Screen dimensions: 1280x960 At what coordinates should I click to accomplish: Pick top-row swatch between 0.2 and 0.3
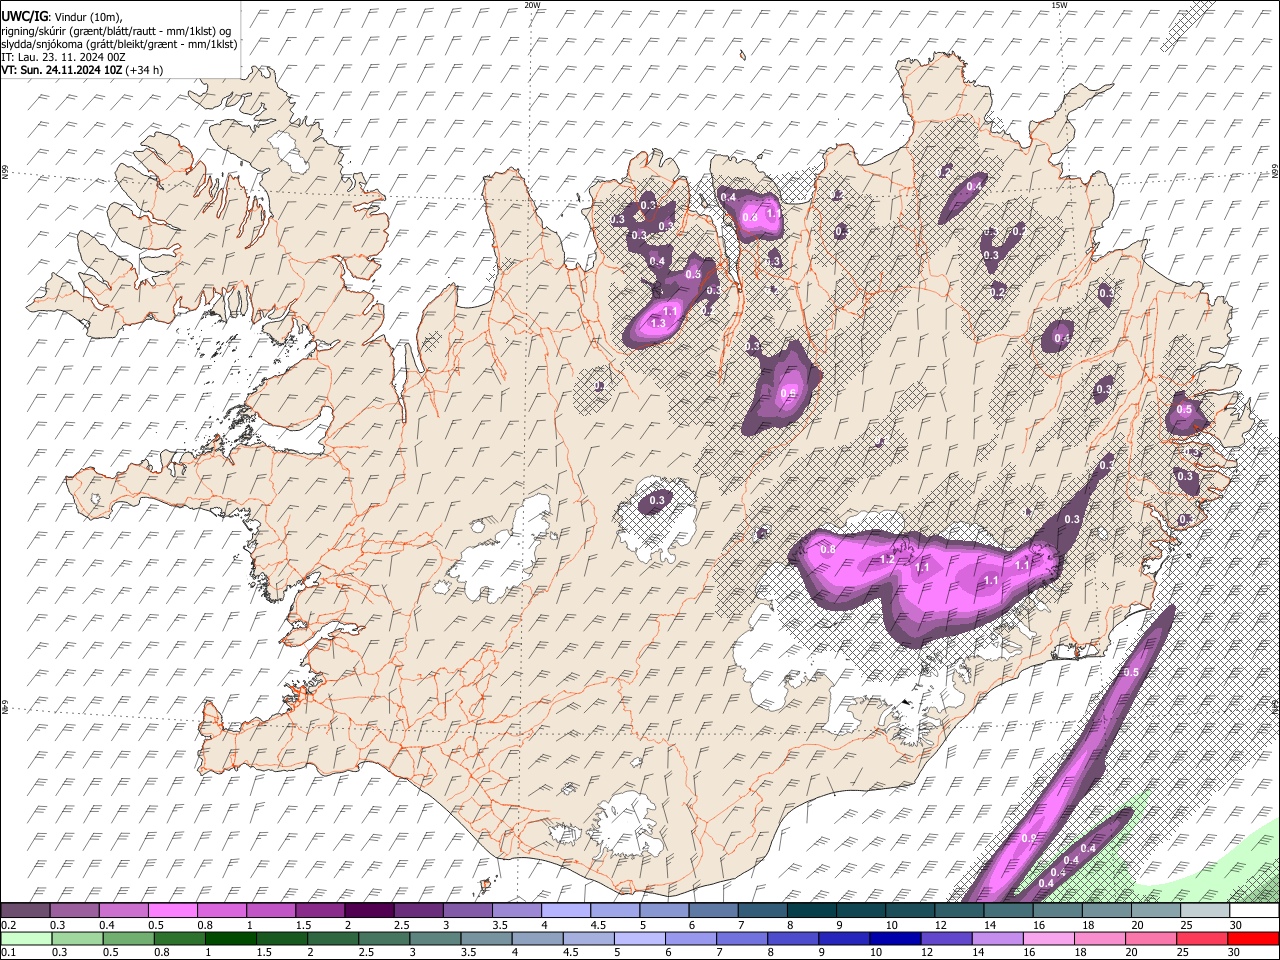click(25, 911)
